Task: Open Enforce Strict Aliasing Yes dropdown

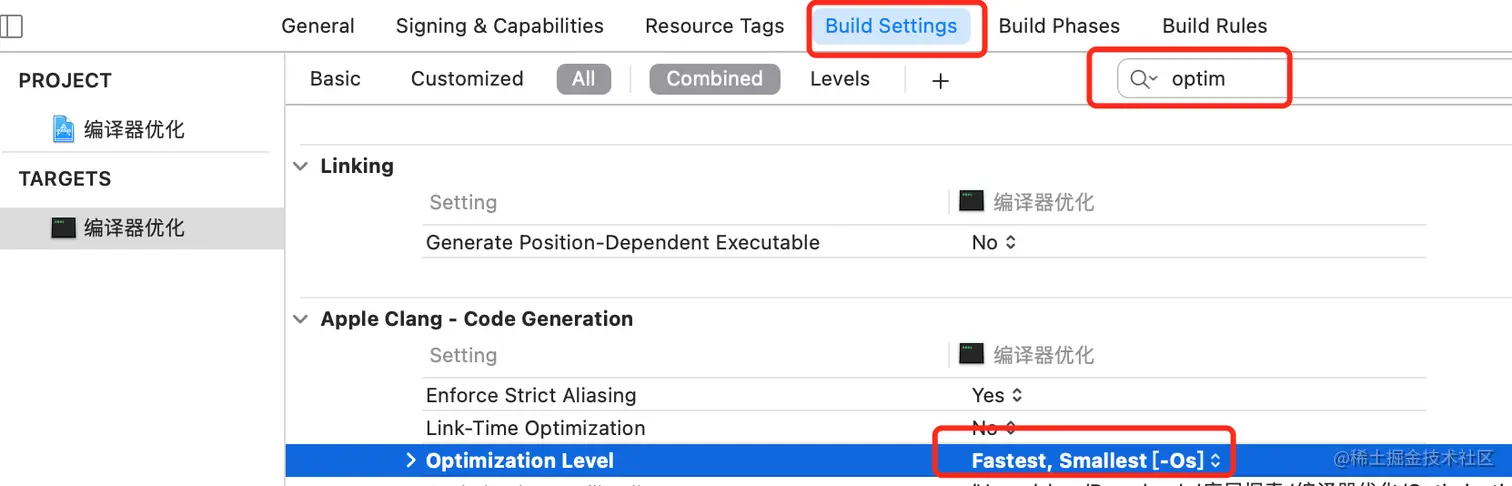Action: 996,395
